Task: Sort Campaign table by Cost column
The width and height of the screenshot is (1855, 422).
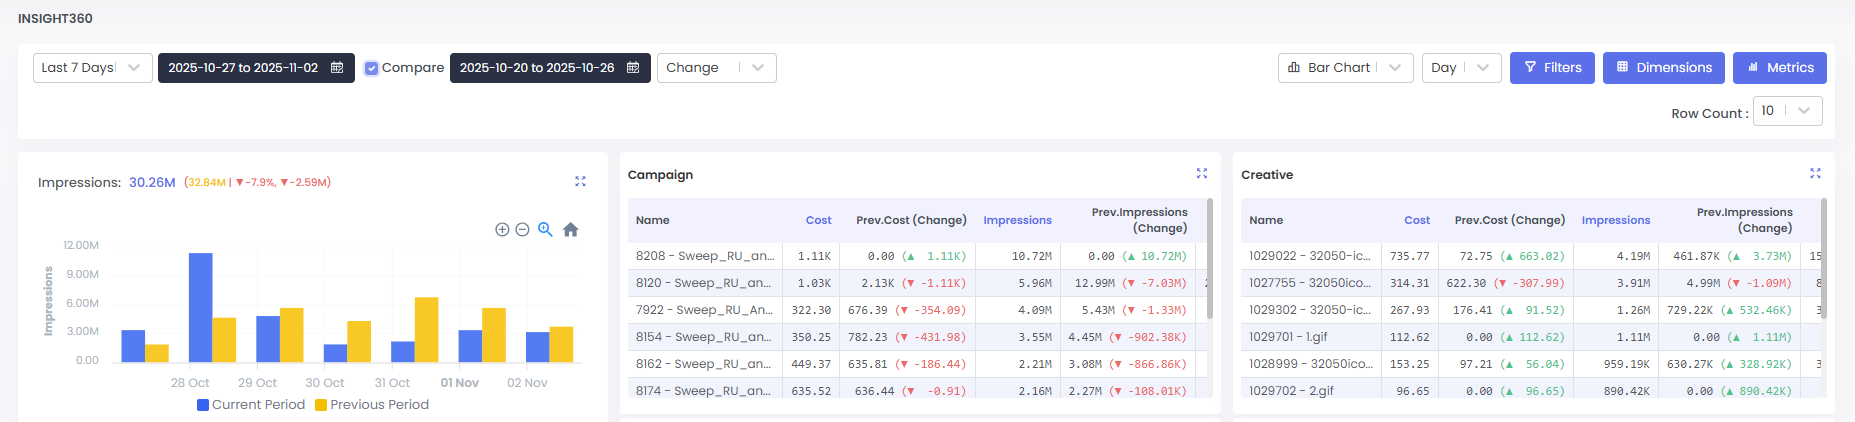Action: point(818,220)
